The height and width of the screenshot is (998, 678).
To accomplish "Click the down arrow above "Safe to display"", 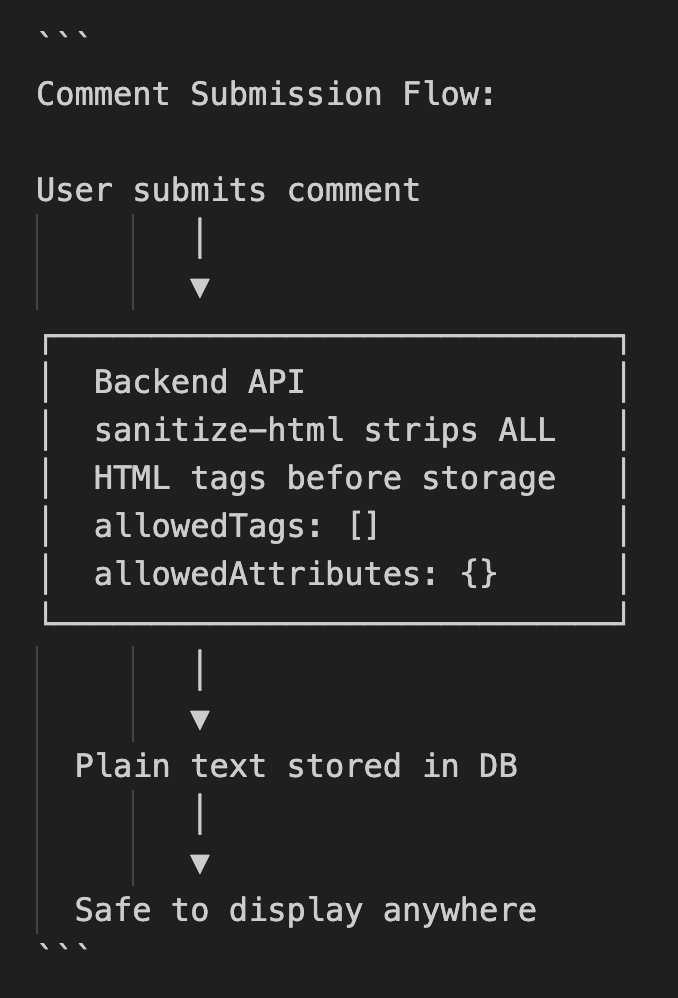I will [200, 863].
